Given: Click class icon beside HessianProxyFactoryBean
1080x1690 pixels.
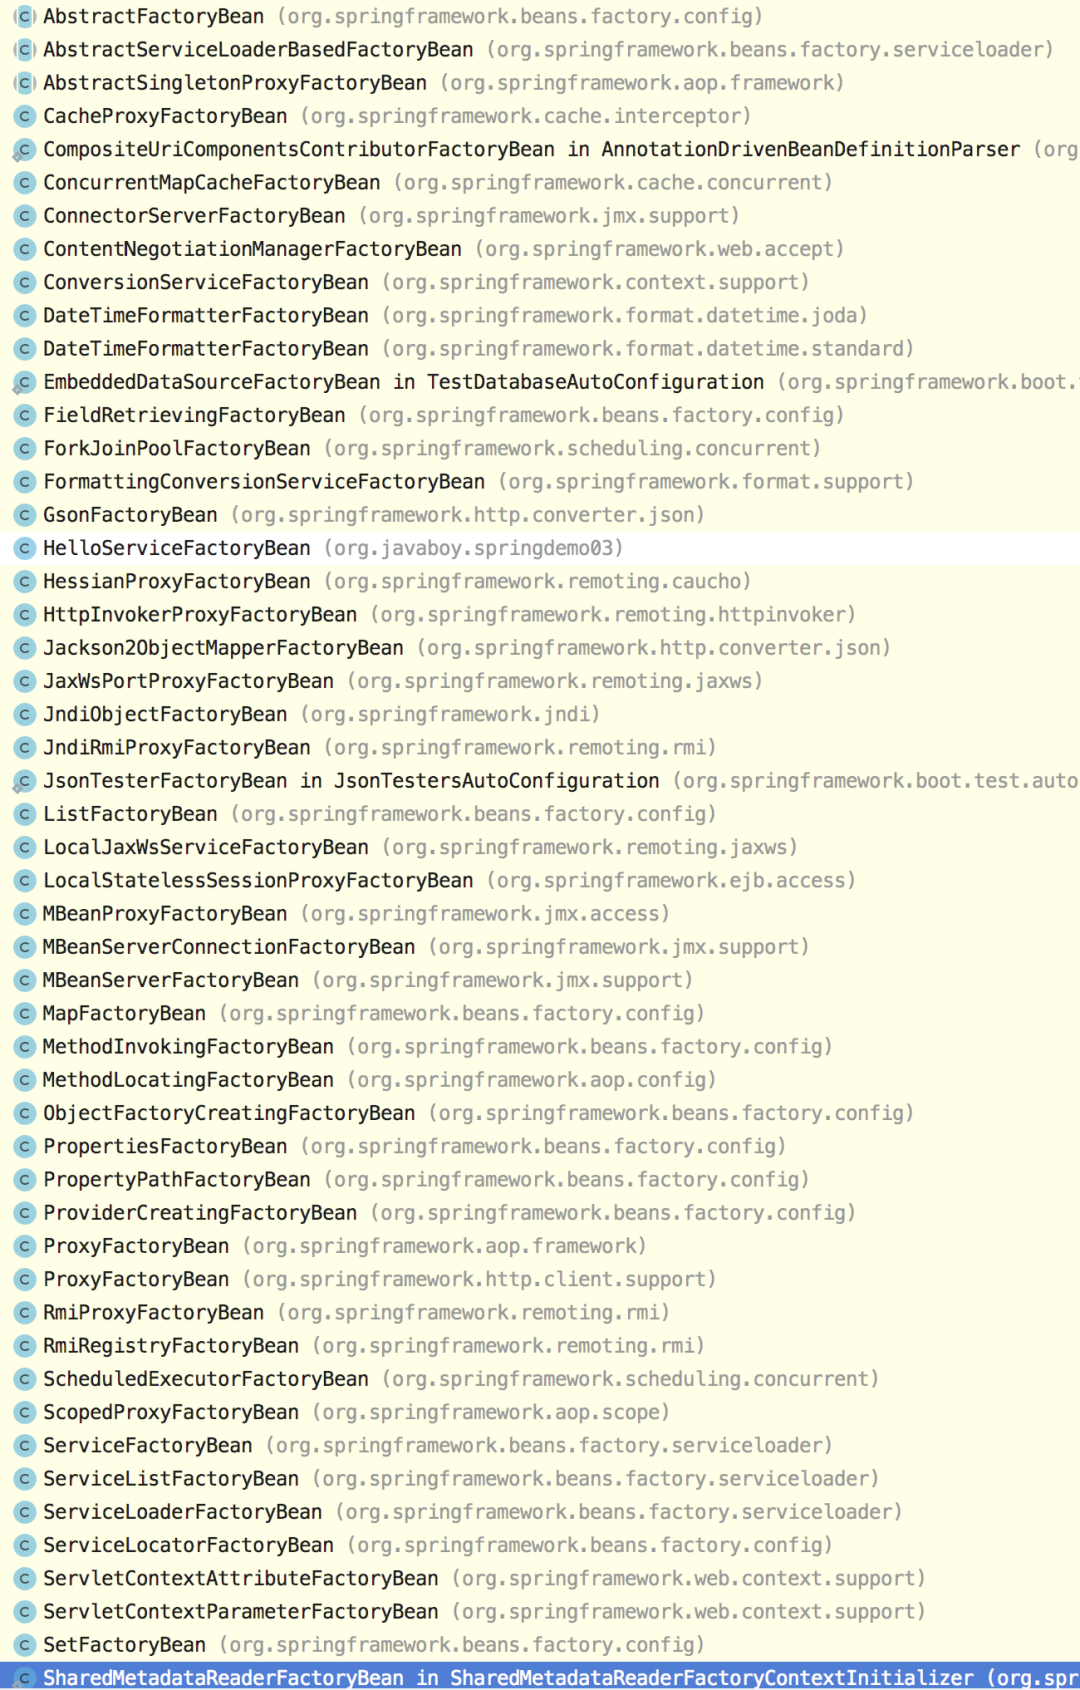Looking at the screenshot, I should tap(24, 581).
